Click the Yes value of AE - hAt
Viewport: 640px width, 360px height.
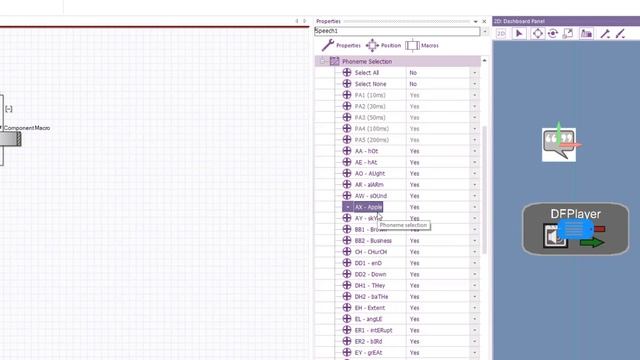click(414, 162)
